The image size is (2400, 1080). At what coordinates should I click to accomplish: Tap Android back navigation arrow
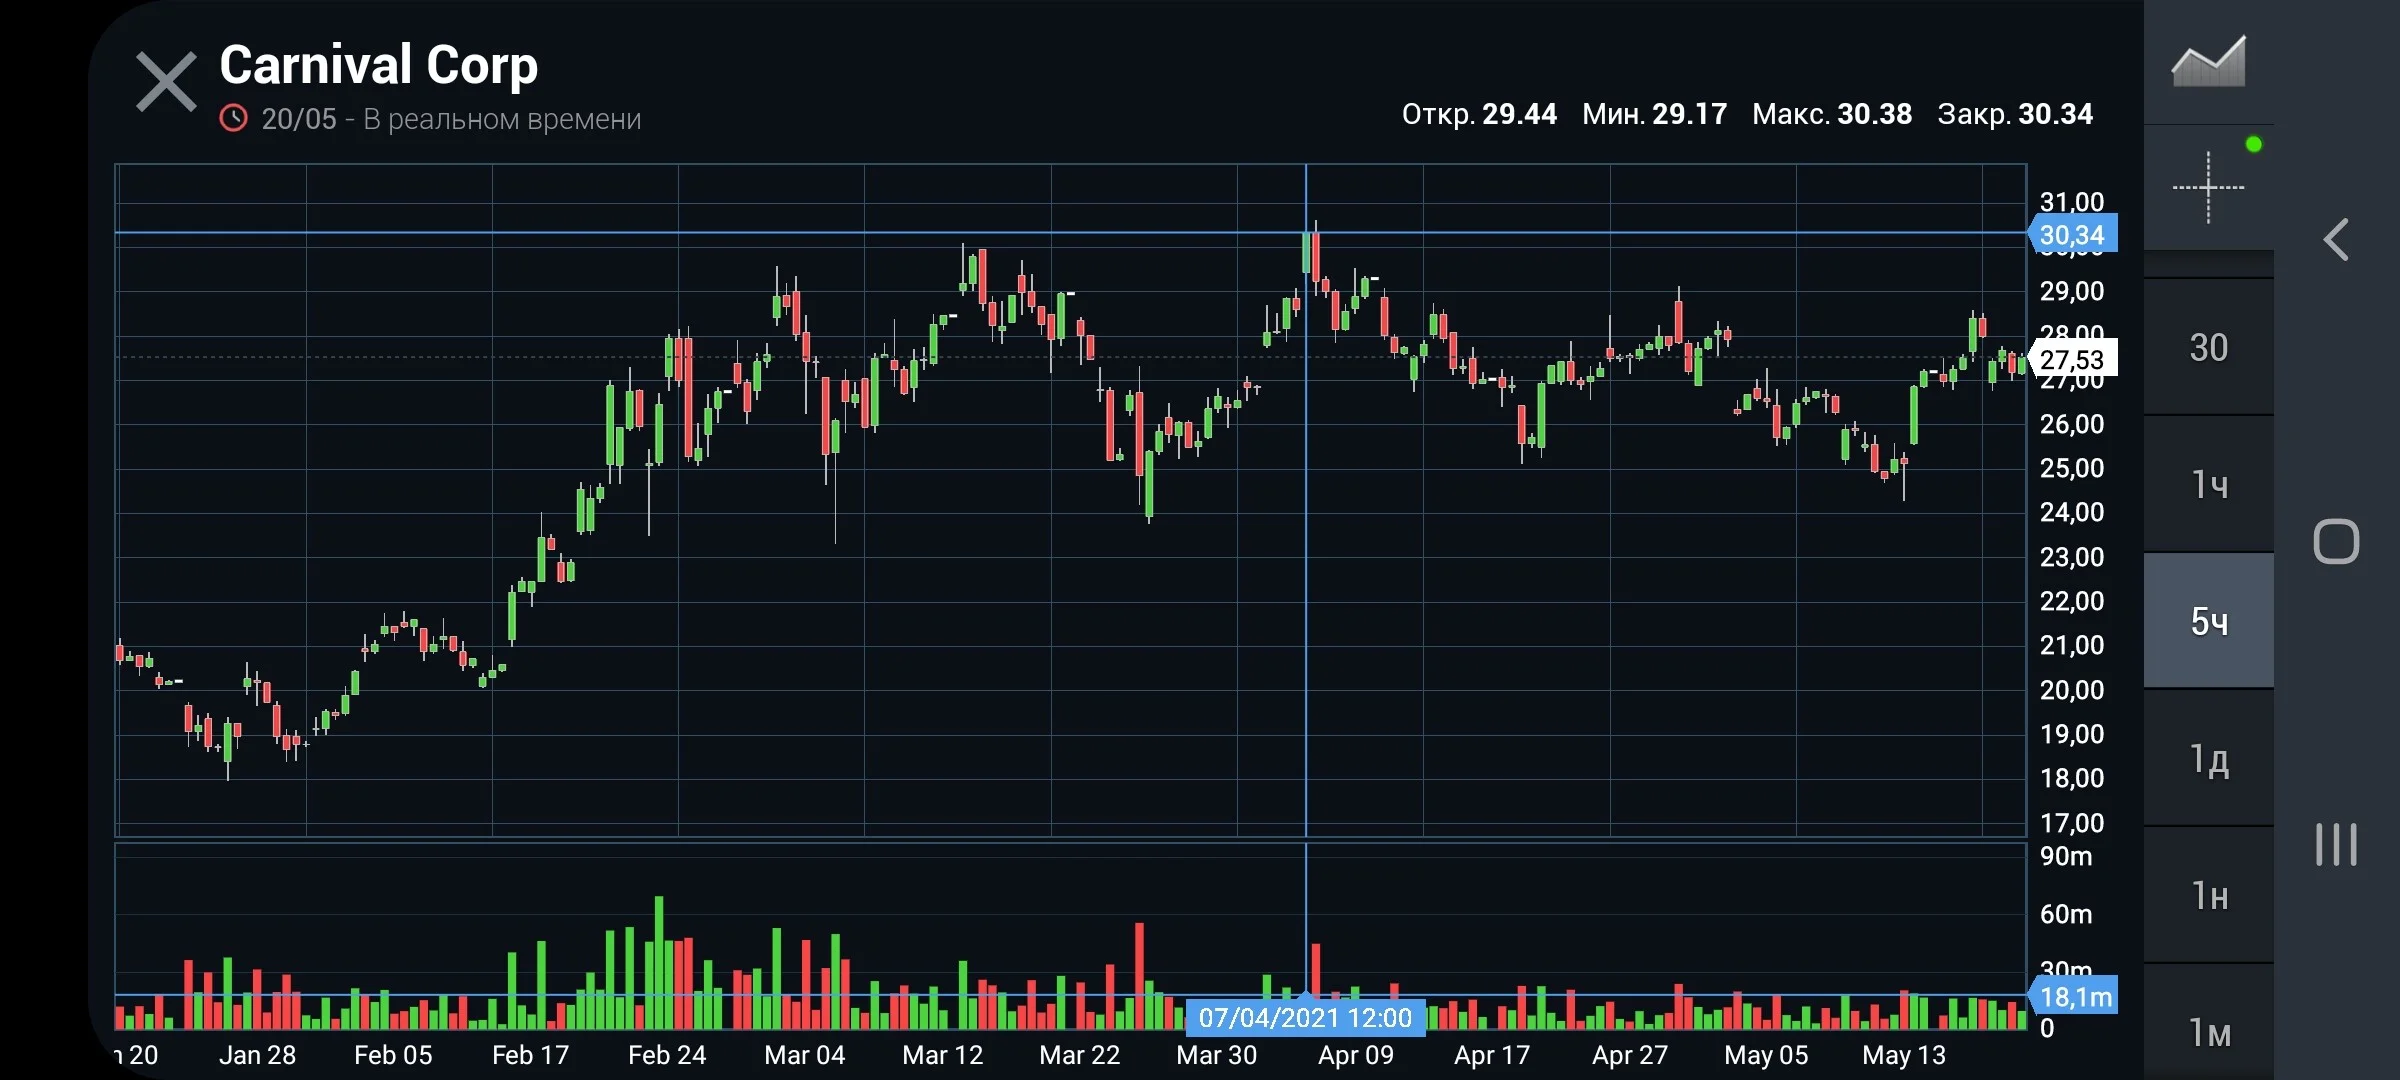[x=2336, y=240]
